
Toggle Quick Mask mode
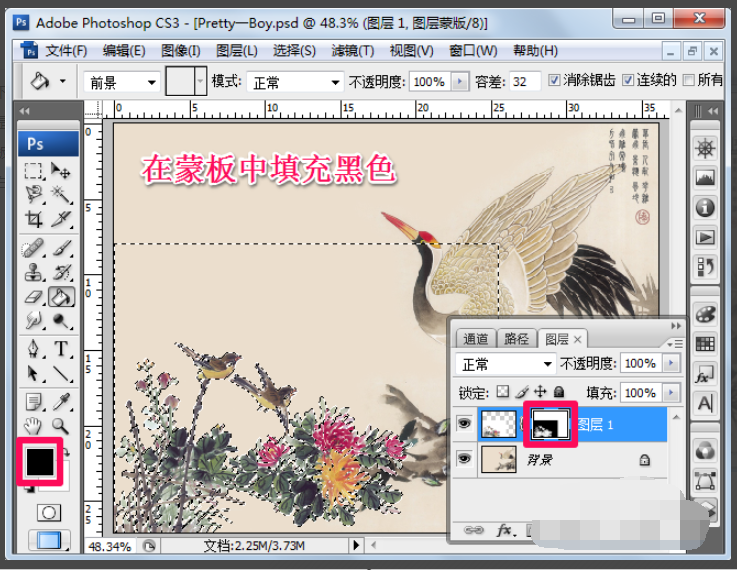(x=48, y=513)
